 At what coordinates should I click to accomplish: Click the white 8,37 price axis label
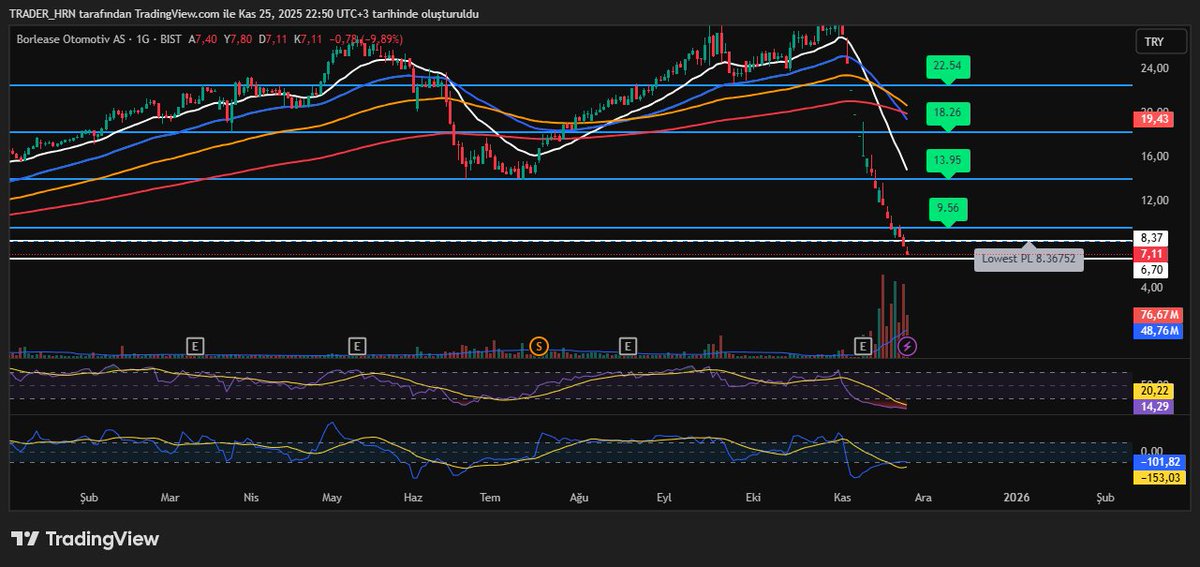(1150, 238)
